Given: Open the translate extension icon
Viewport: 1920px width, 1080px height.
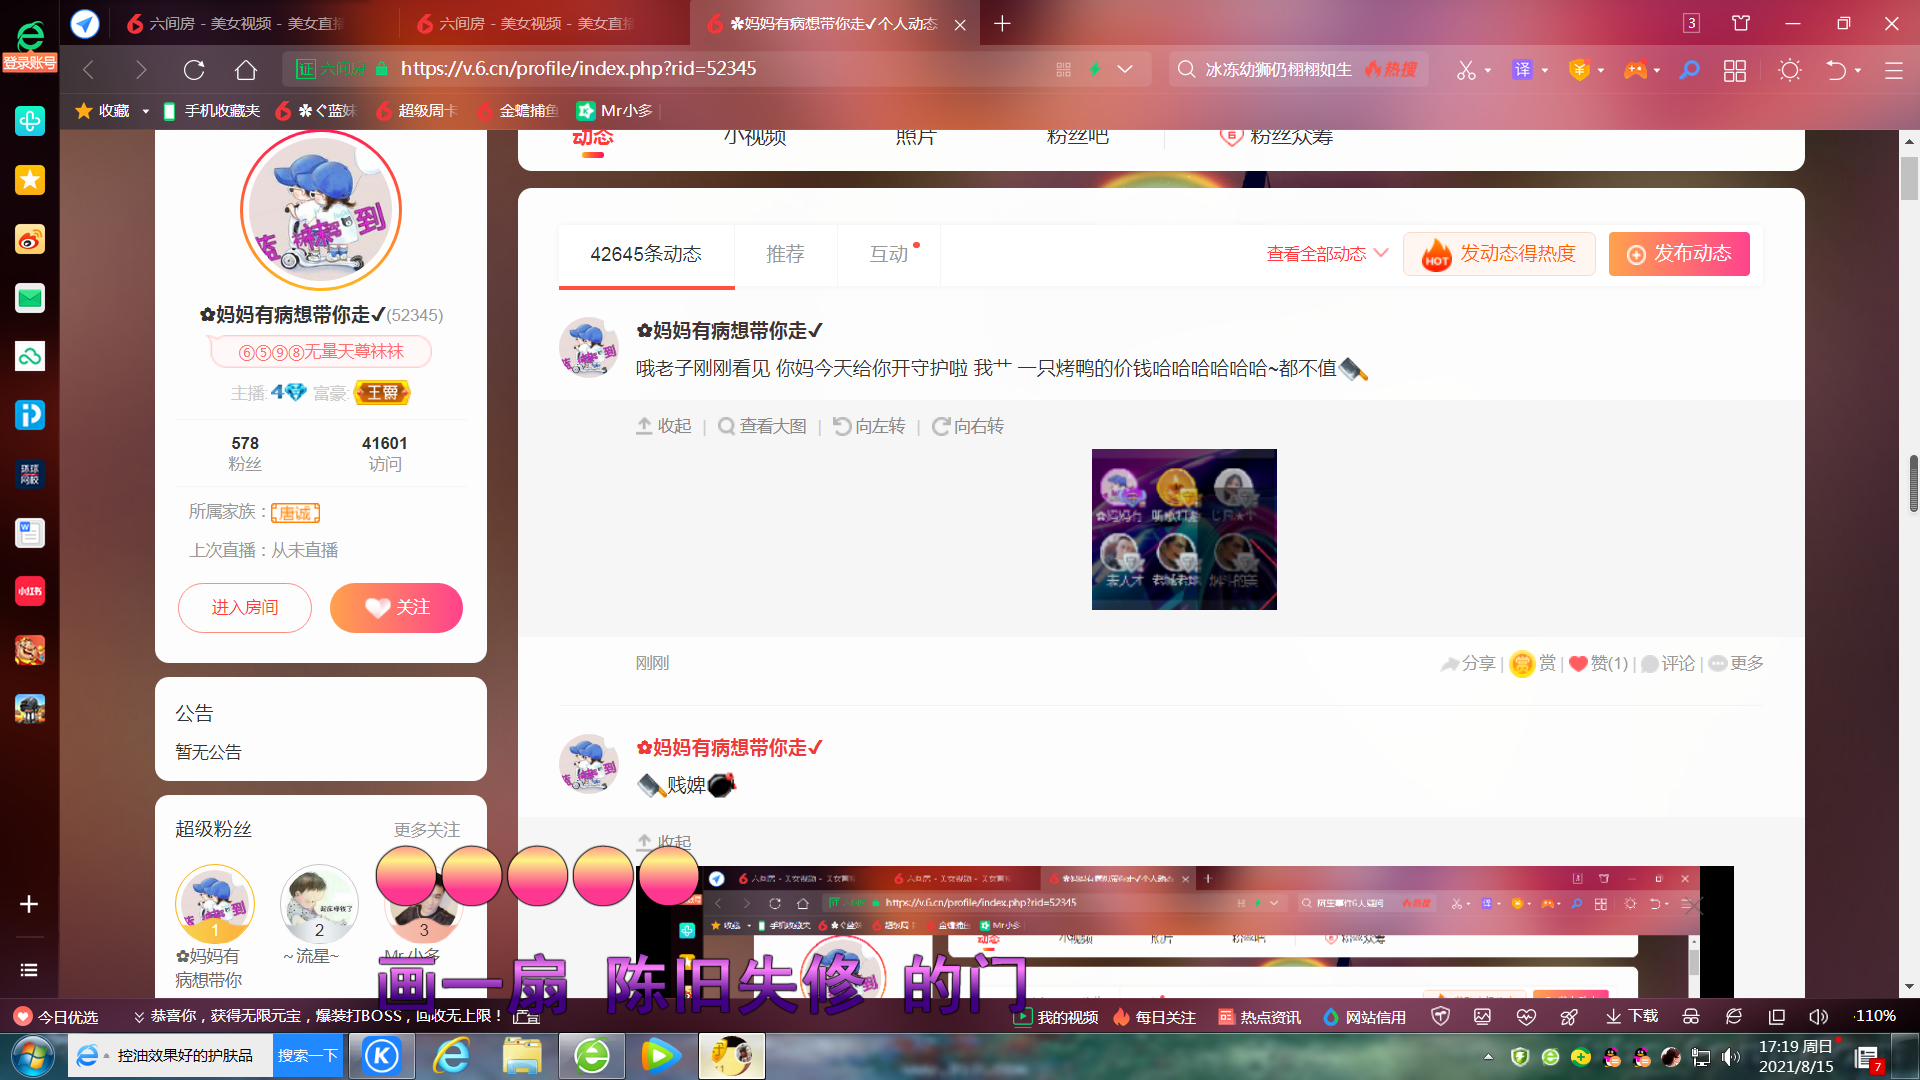Looking at the screenshot, I should tap(1522, 69).
